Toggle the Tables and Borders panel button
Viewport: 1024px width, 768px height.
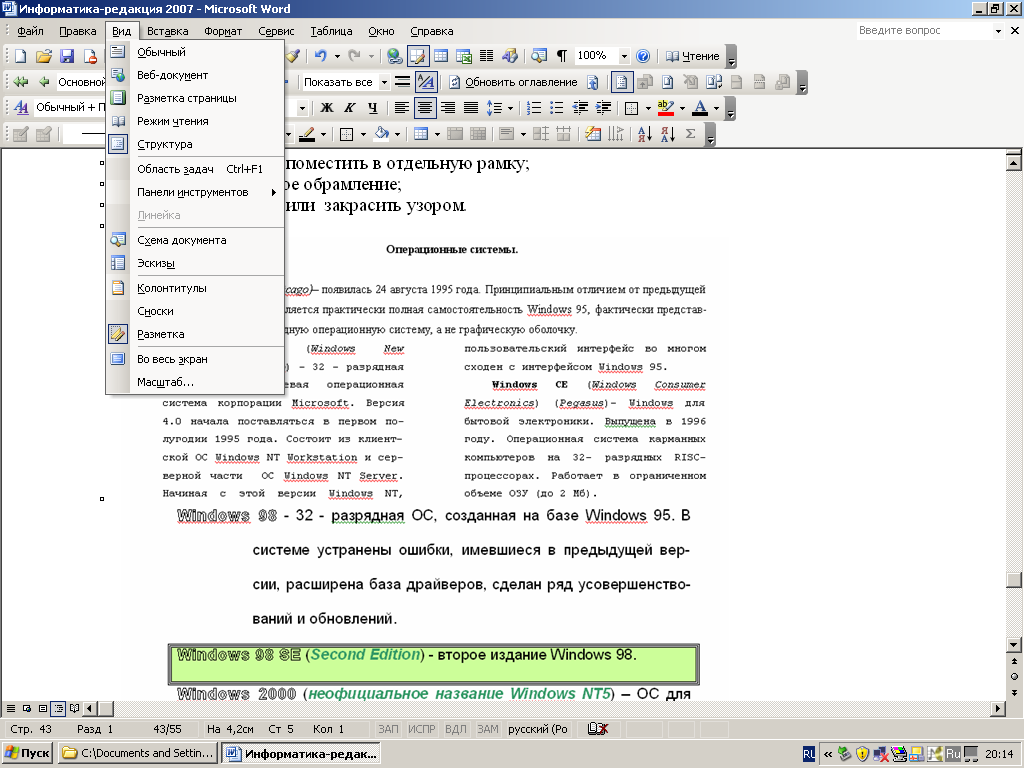point(417,56)
